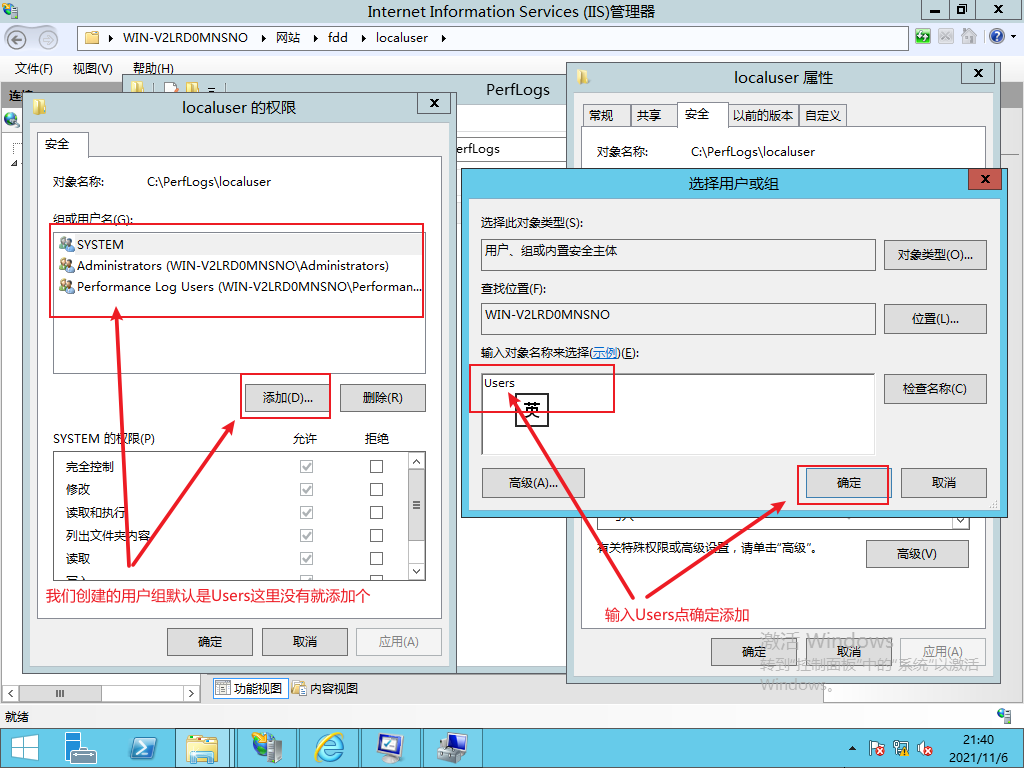Launch Internet Explorer from the taskbar
Viewport: 1024px width, 768px height.
click(330, 748)
